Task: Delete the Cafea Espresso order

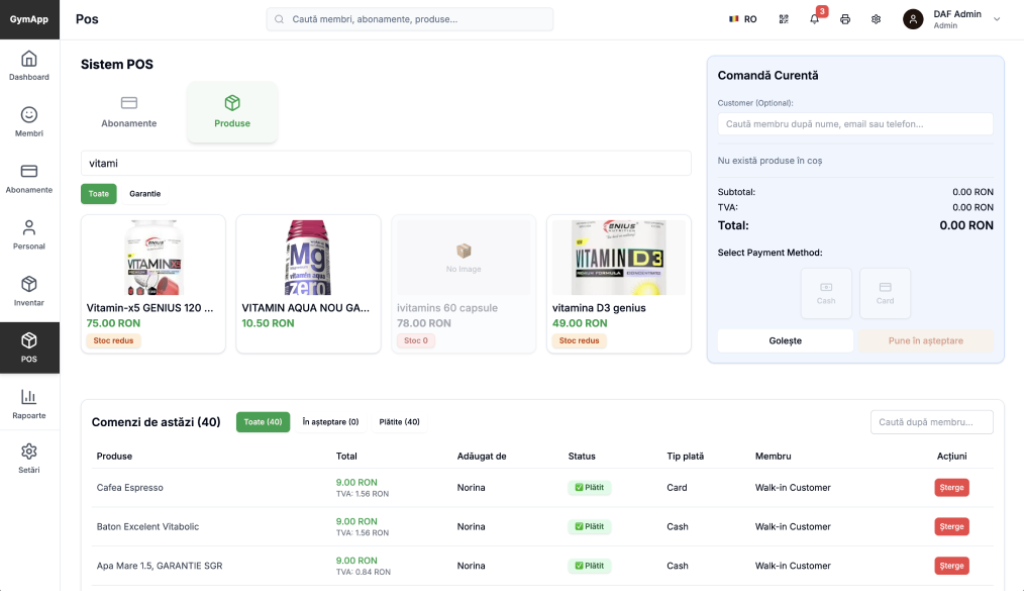Action: (x=951, y=488)
